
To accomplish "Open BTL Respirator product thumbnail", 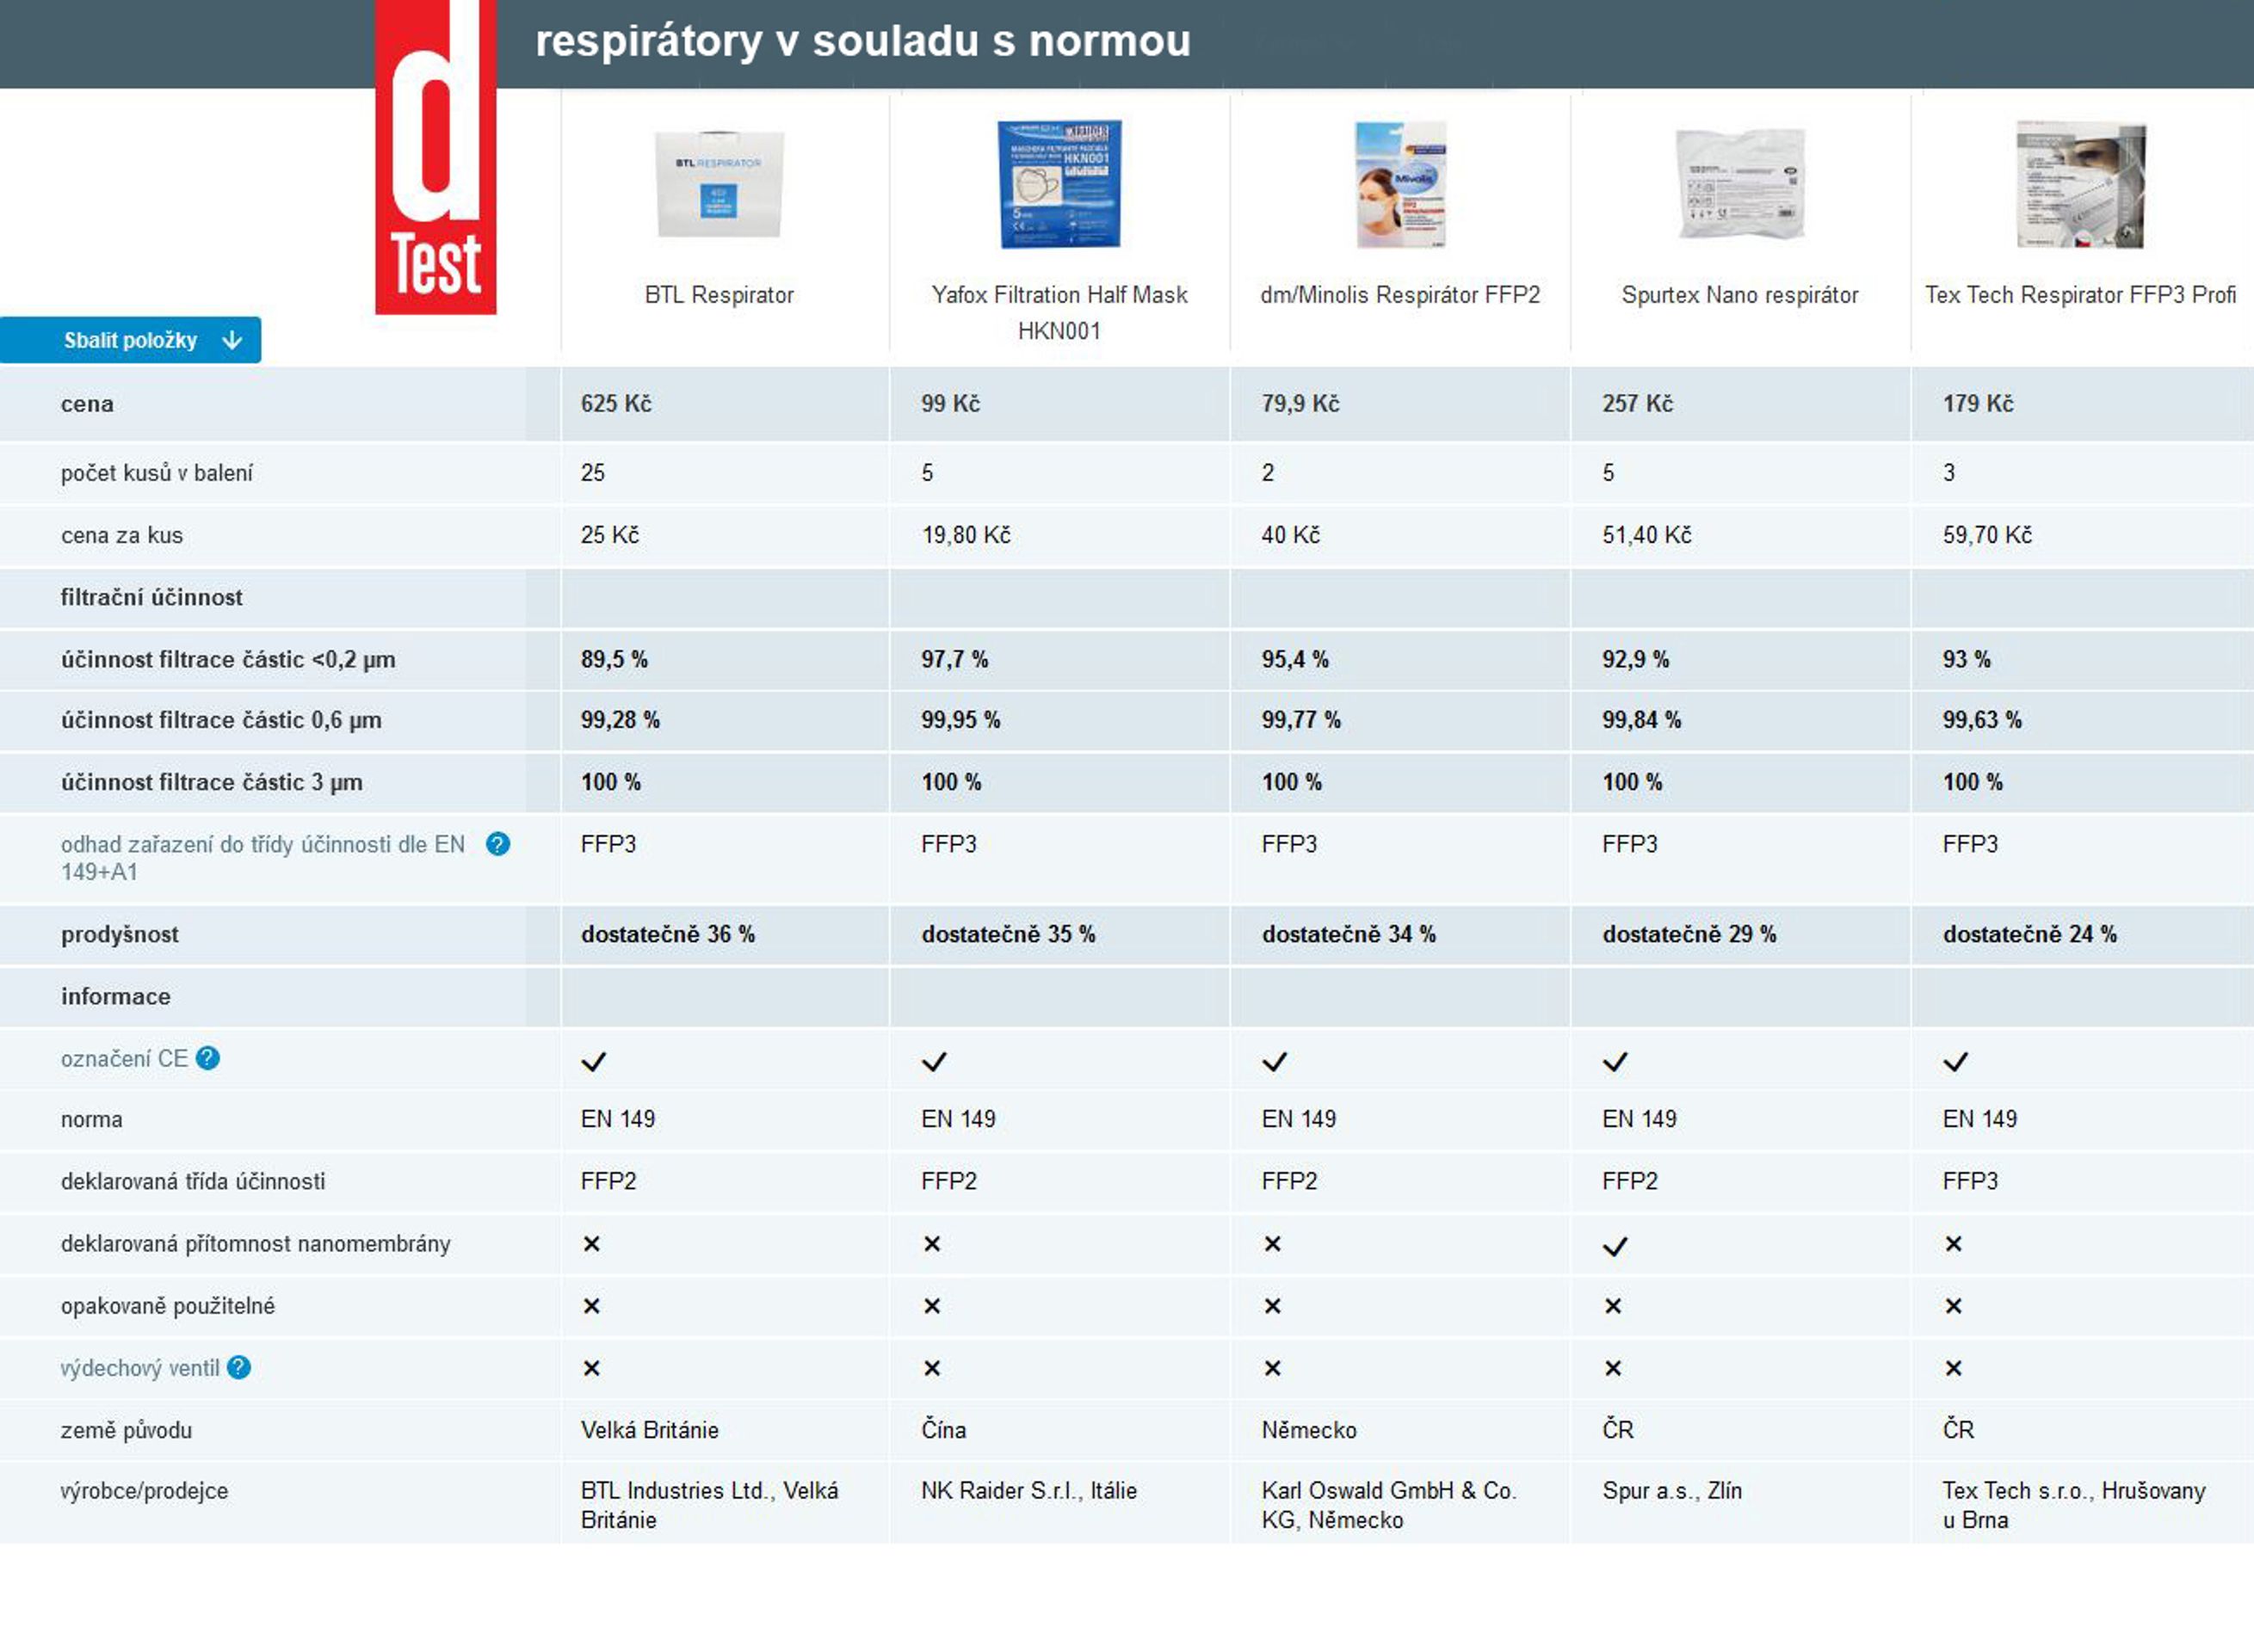I will pos(719,184).
